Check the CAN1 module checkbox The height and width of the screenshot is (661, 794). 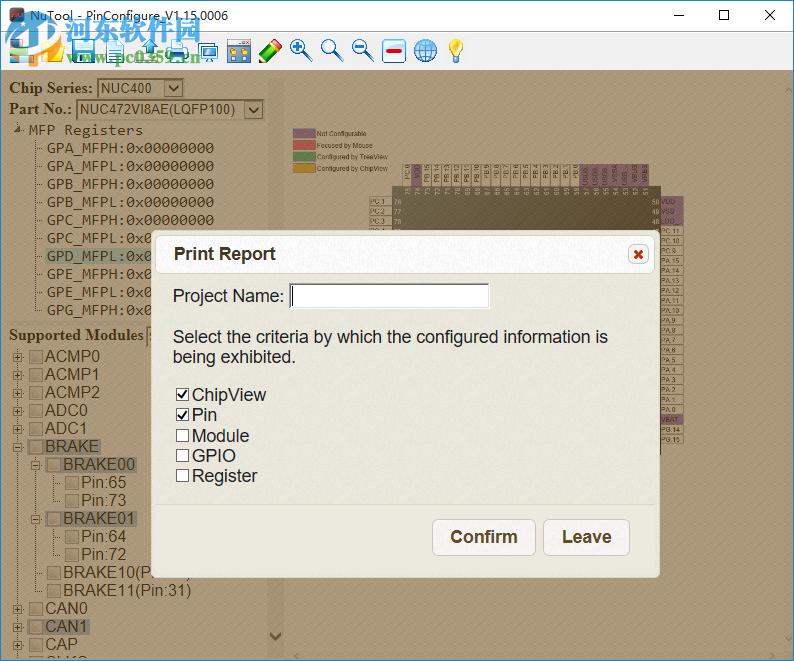tap(36, 627)
